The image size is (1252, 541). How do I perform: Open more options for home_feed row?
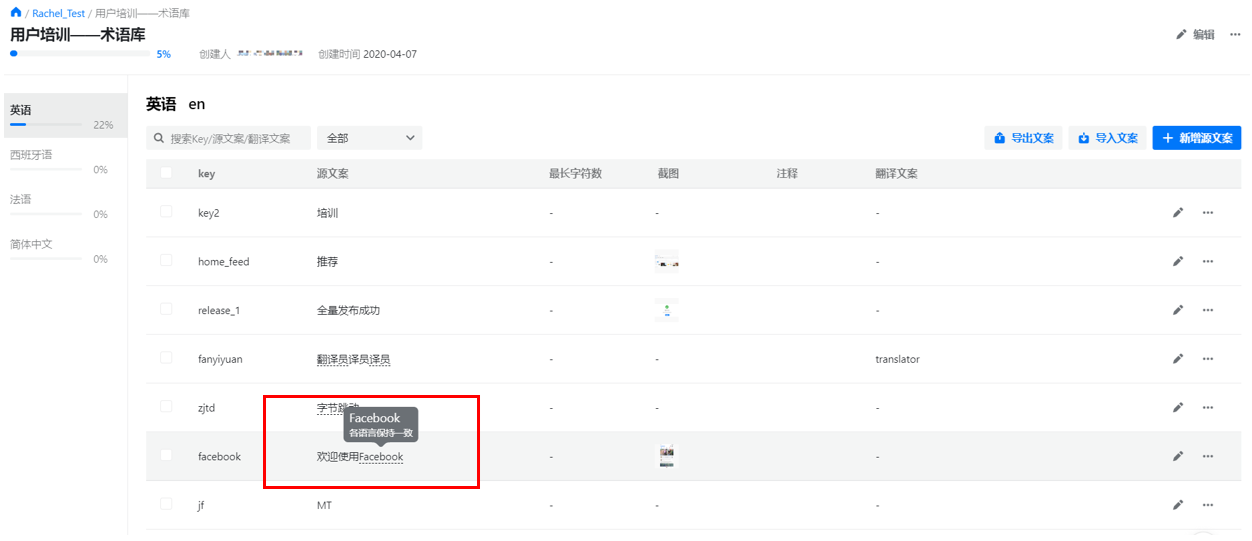coord(1208,262)
